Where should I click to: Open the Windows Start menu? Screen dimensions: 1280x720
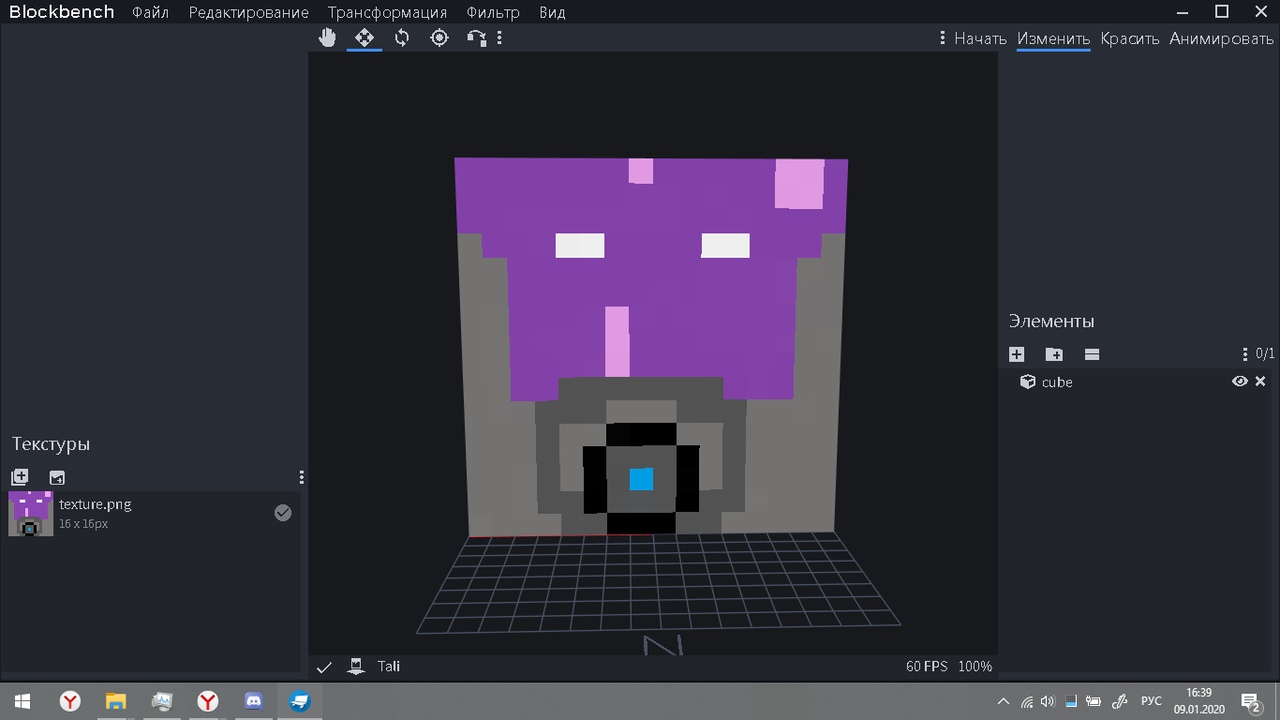tap(22, 702)
